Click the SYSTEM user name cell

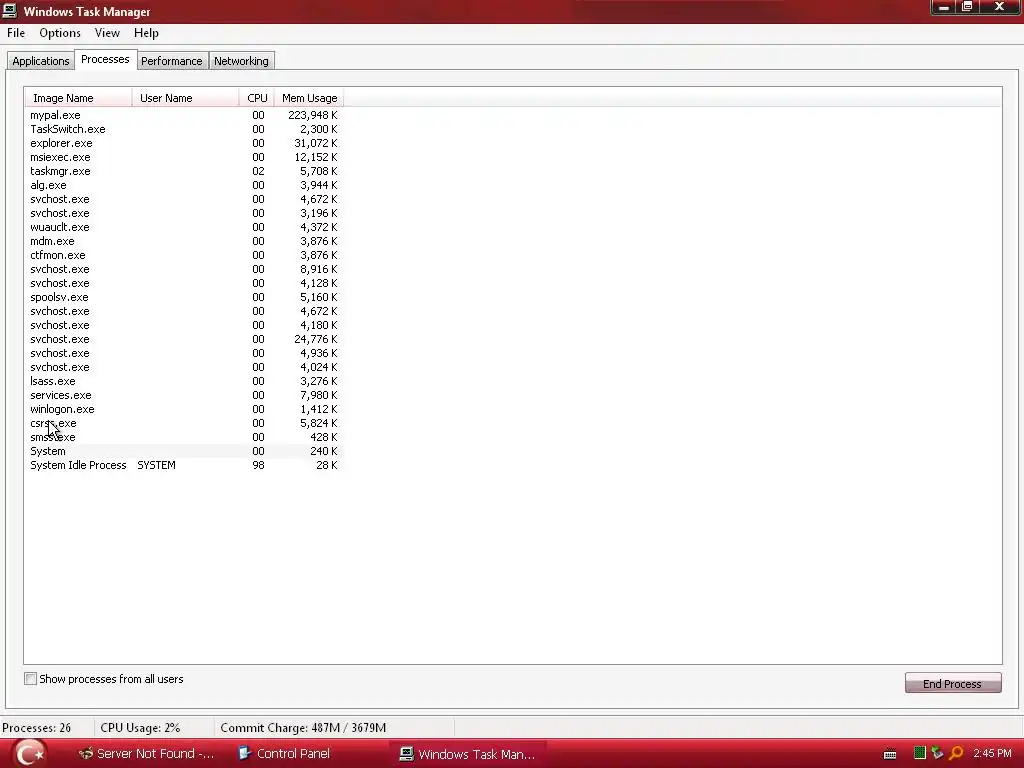[x=156, y=466]
